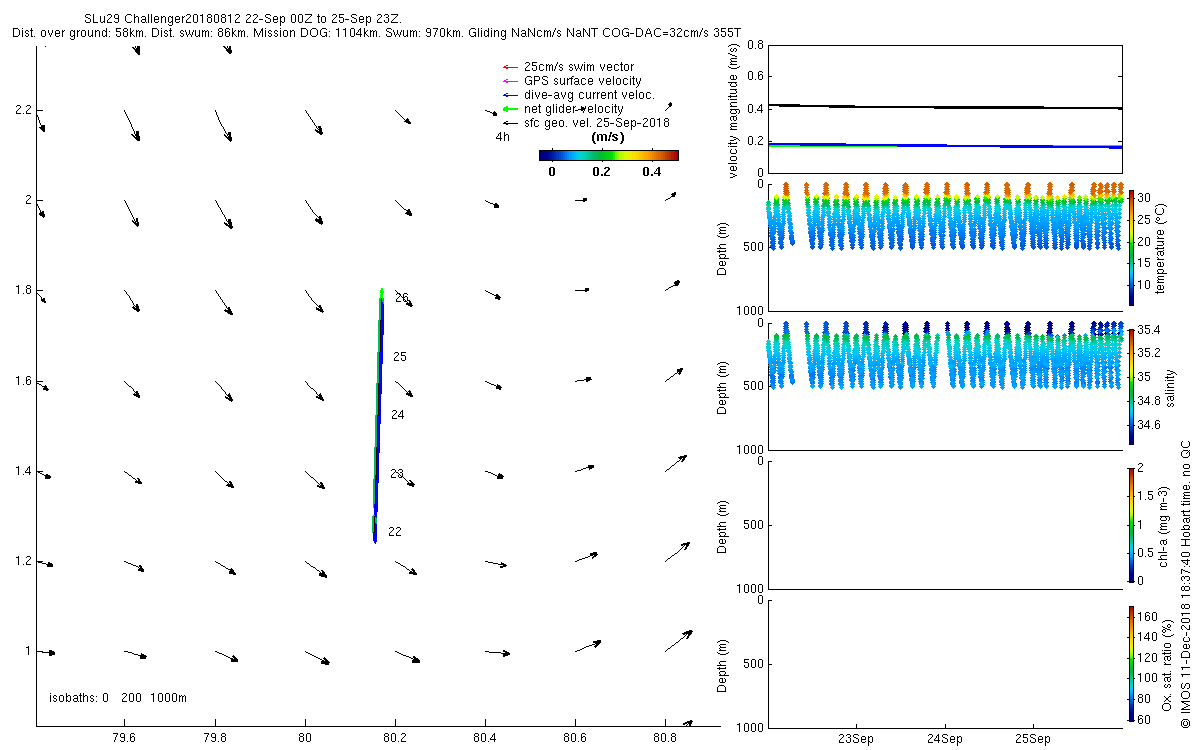Image resolution: width=1200 pixels, height=750 pixels.
Task: Click the day marker labeled 24 on track
Action: click(x=397, y=415)
